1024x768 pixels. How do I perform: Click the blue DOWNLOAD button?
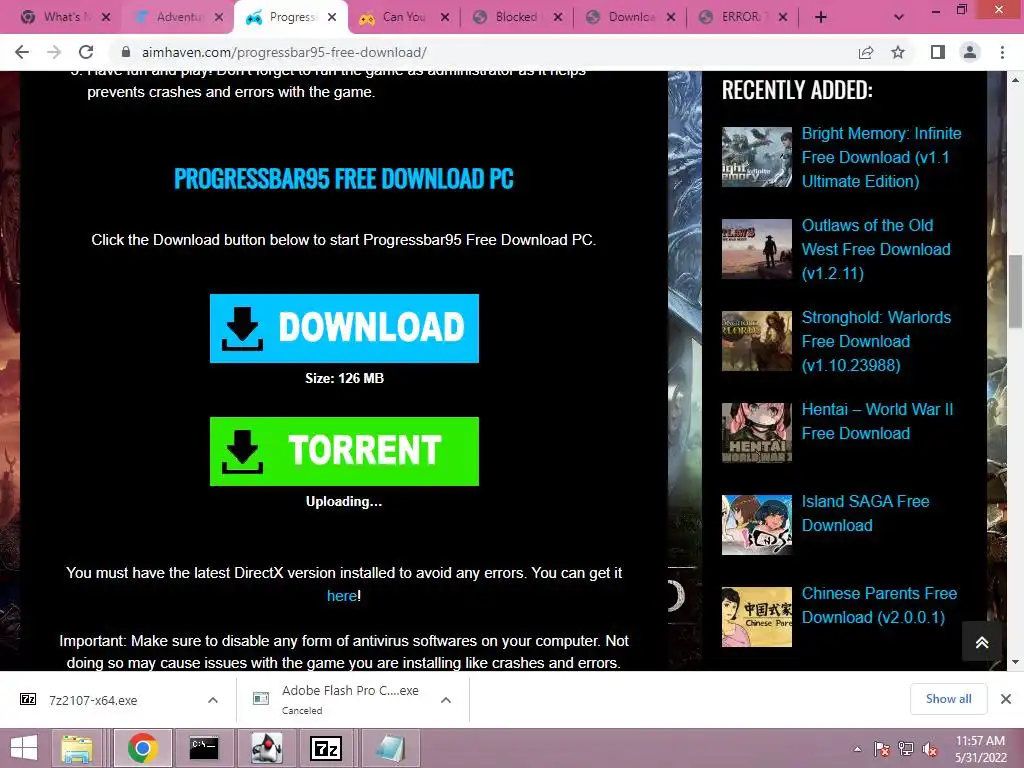point(344,328)
